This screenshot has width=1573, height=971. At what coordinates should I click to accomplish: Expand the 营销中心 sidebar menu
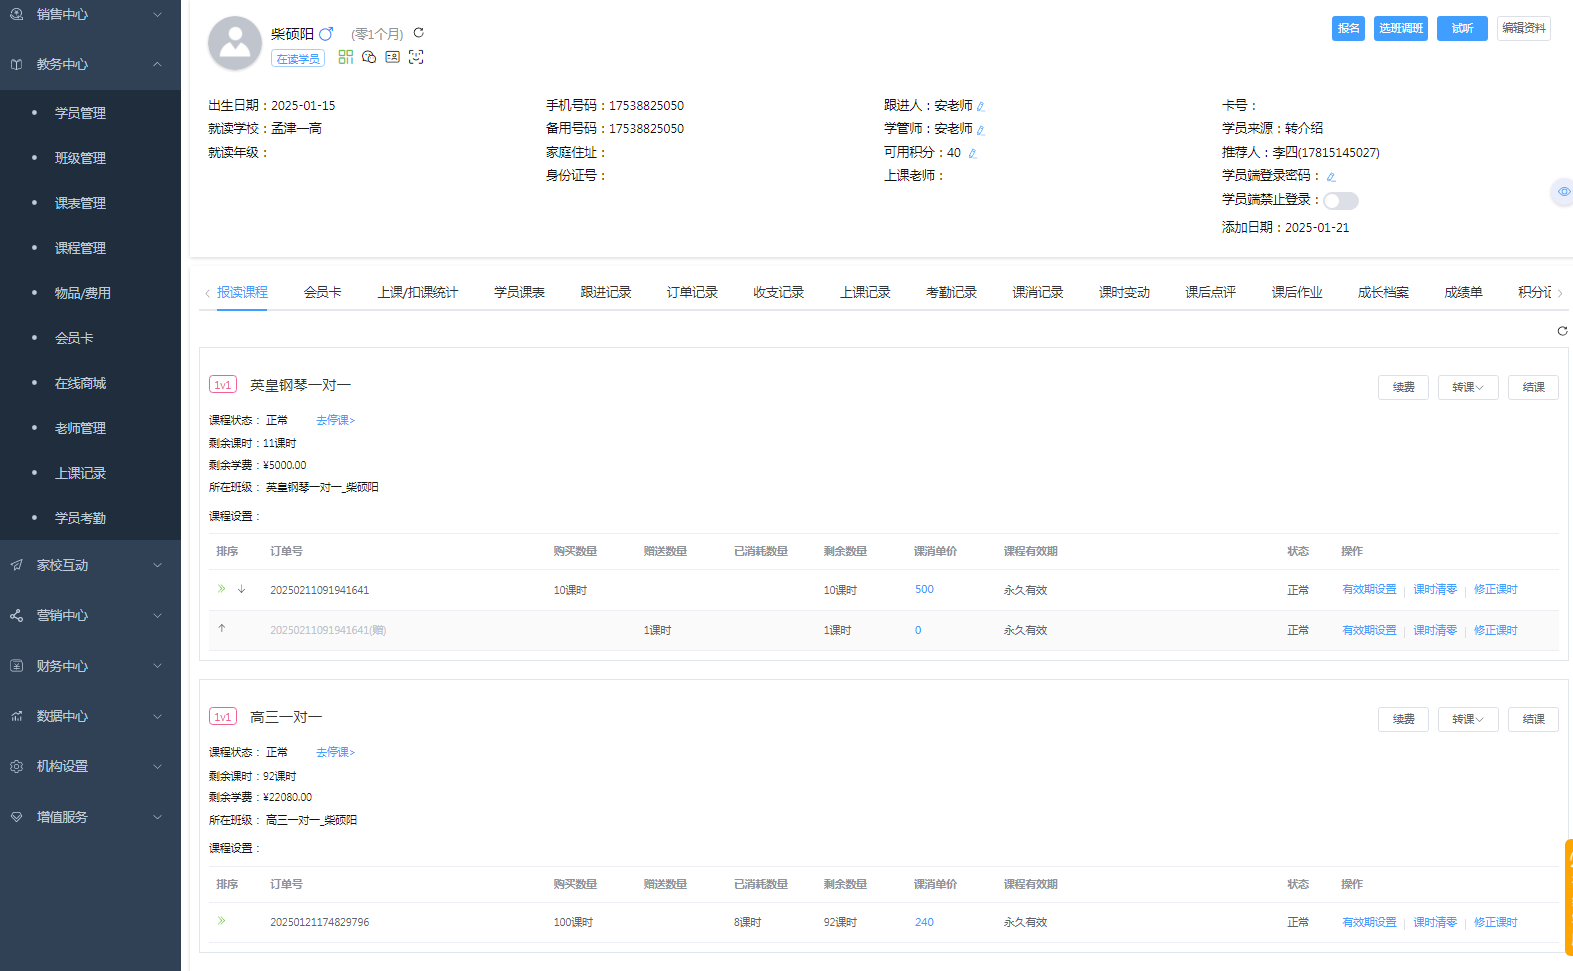(90, 615)
